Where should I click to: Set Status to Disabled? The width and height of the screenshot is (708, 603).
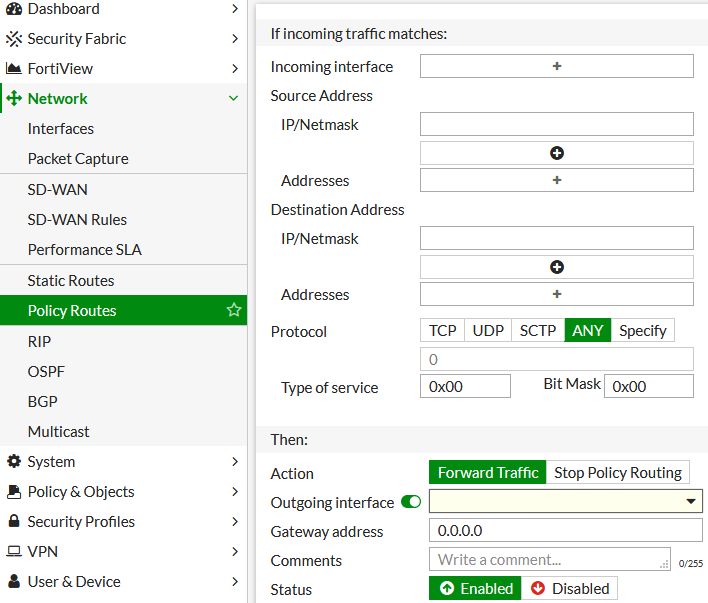point(569,589)
